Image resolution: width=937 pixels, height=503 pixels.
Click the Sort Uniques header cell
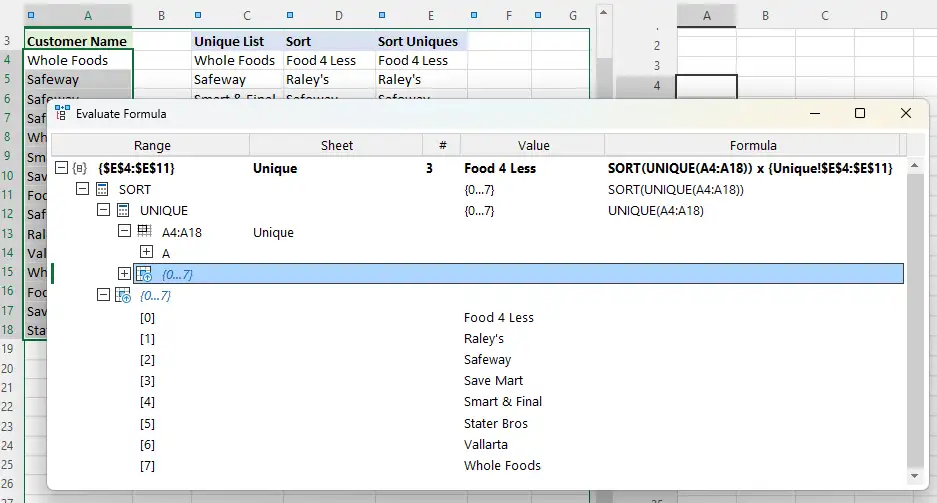coord(421,41)
